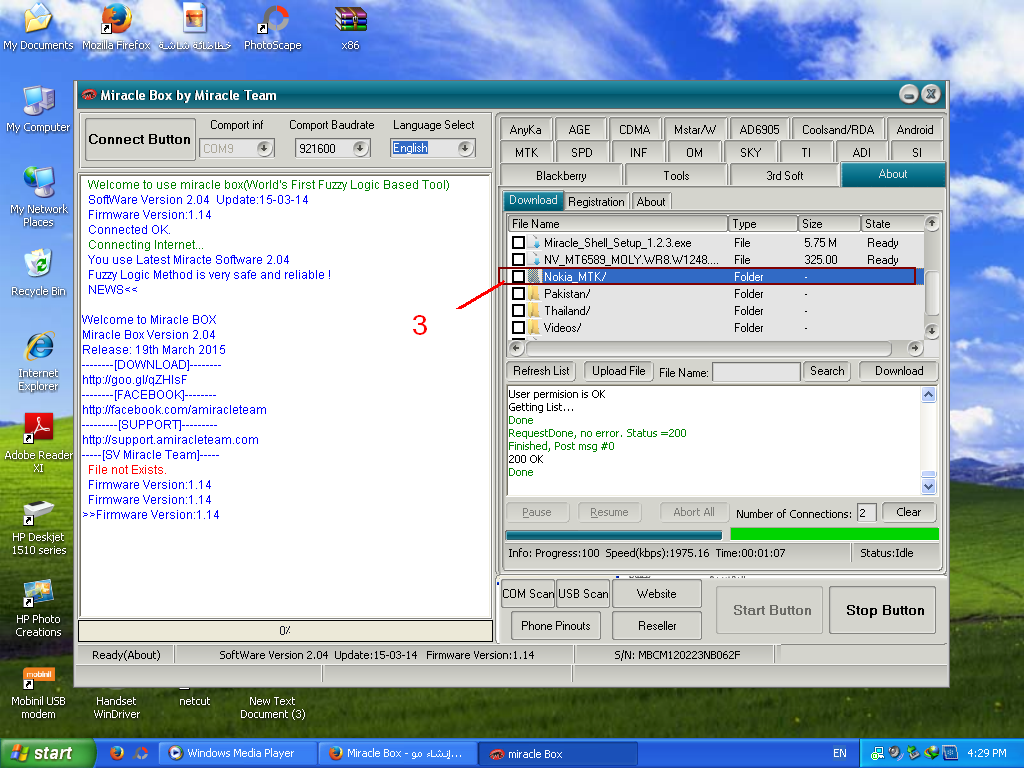Open HP Photo Creations shortcut
The width and height of the screenshot is (1024, 768).
pyautogui.click(x=38, y=608)
